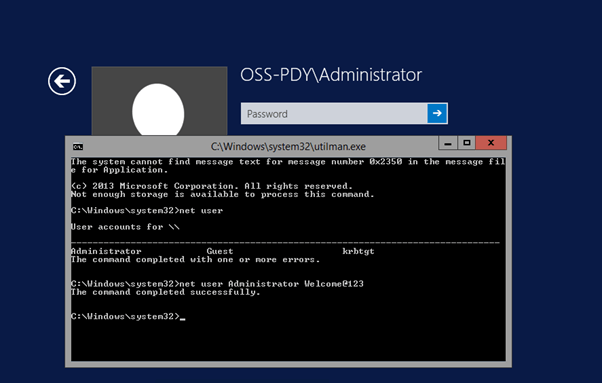
Task: Click the Administrator user avatar picture
Action: 159,101
